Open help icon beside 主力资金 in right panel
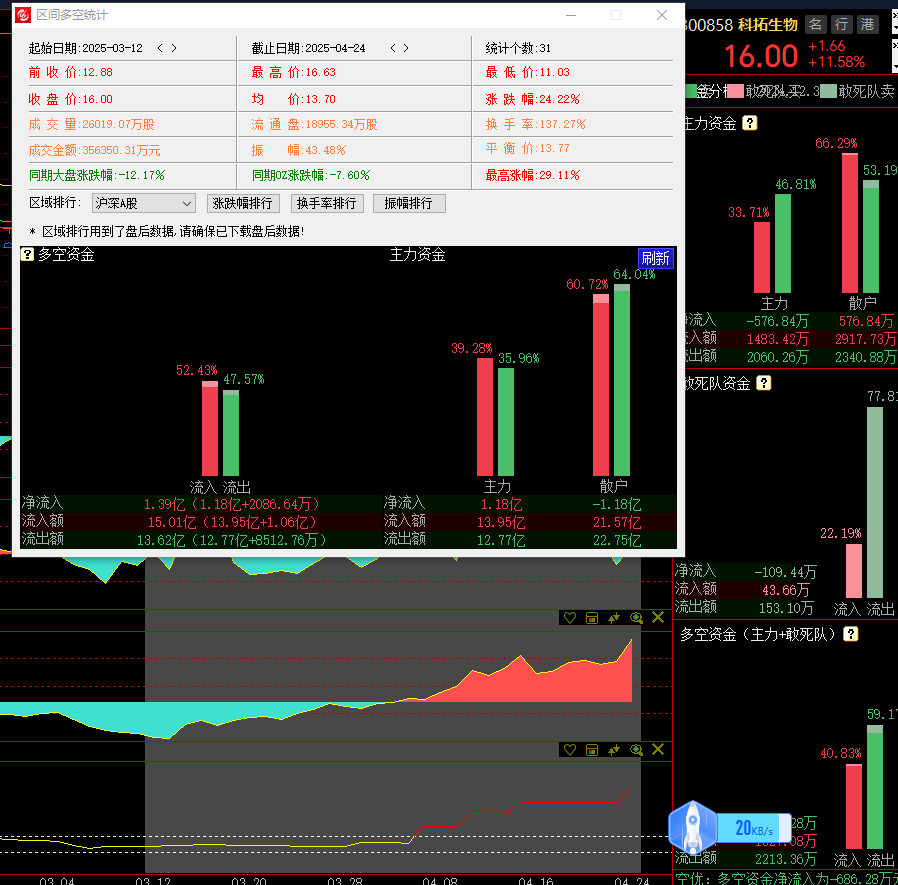Screen dimensions: 898x885 click(x=750, y=123)
